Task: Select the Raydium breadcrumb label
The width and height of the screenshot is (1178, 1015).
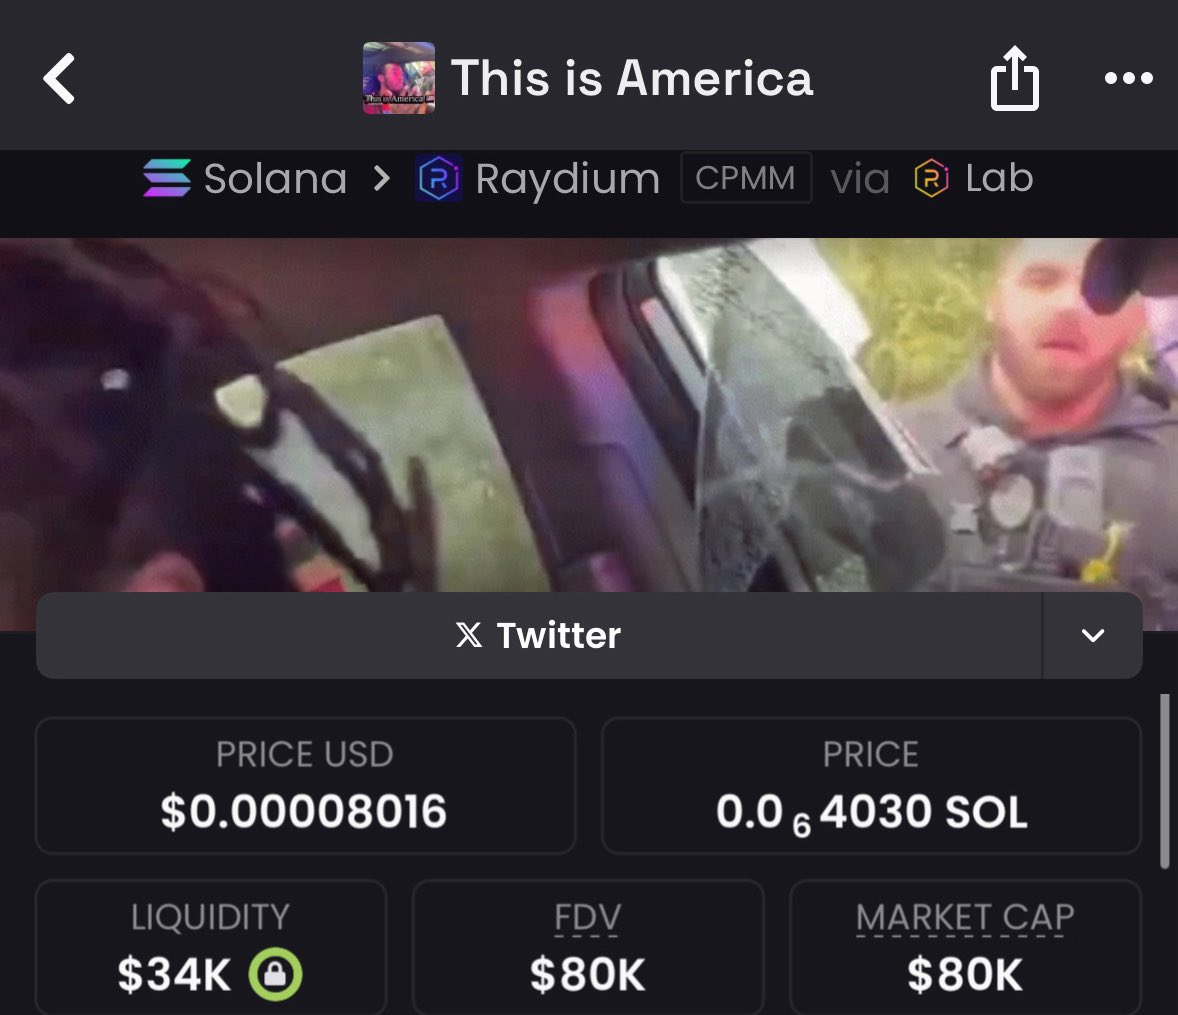Action: pos(567,180)
